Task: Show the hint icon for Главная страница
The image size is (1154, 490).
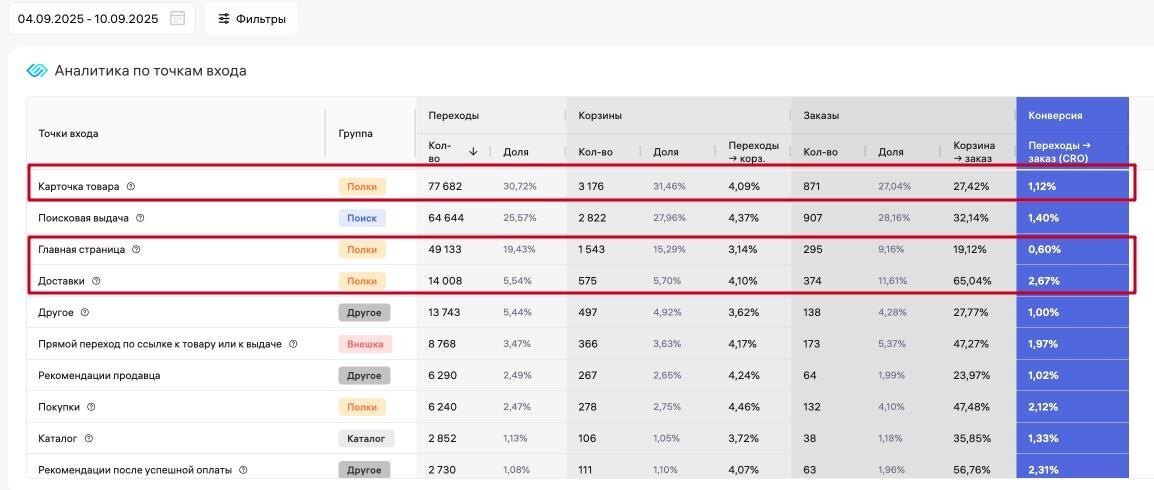Action: point(137,250)
